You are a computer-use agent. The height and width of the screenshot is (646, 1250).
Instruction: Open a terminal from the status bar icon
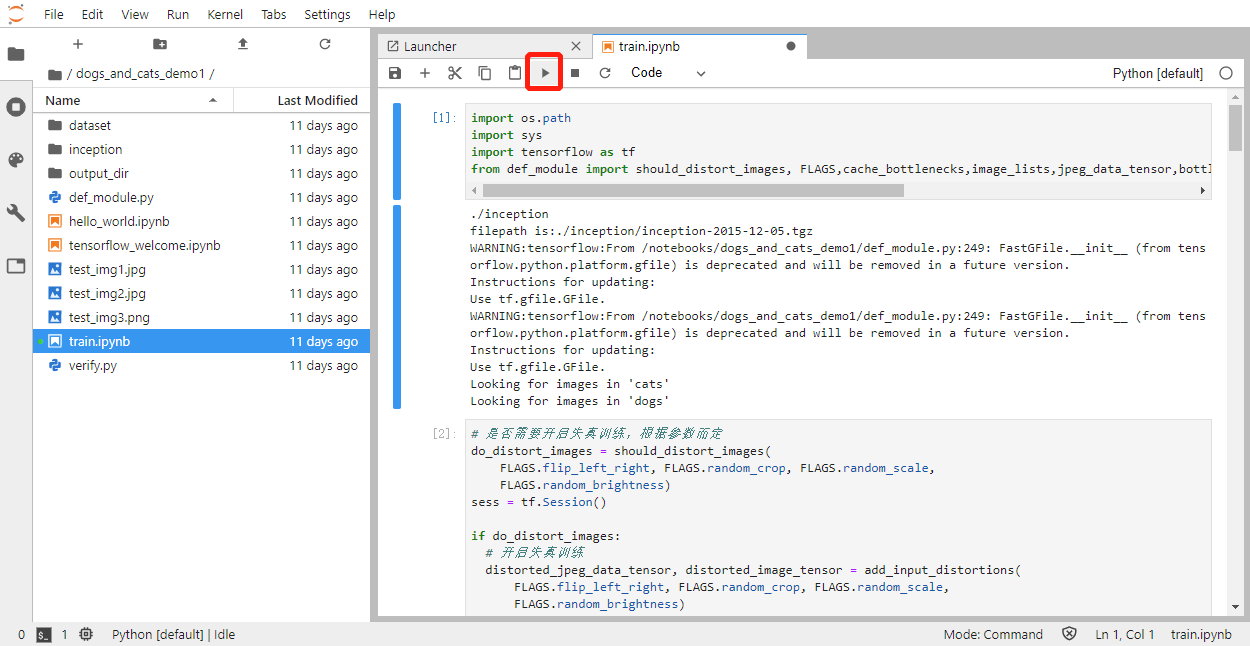coord(44,634)
